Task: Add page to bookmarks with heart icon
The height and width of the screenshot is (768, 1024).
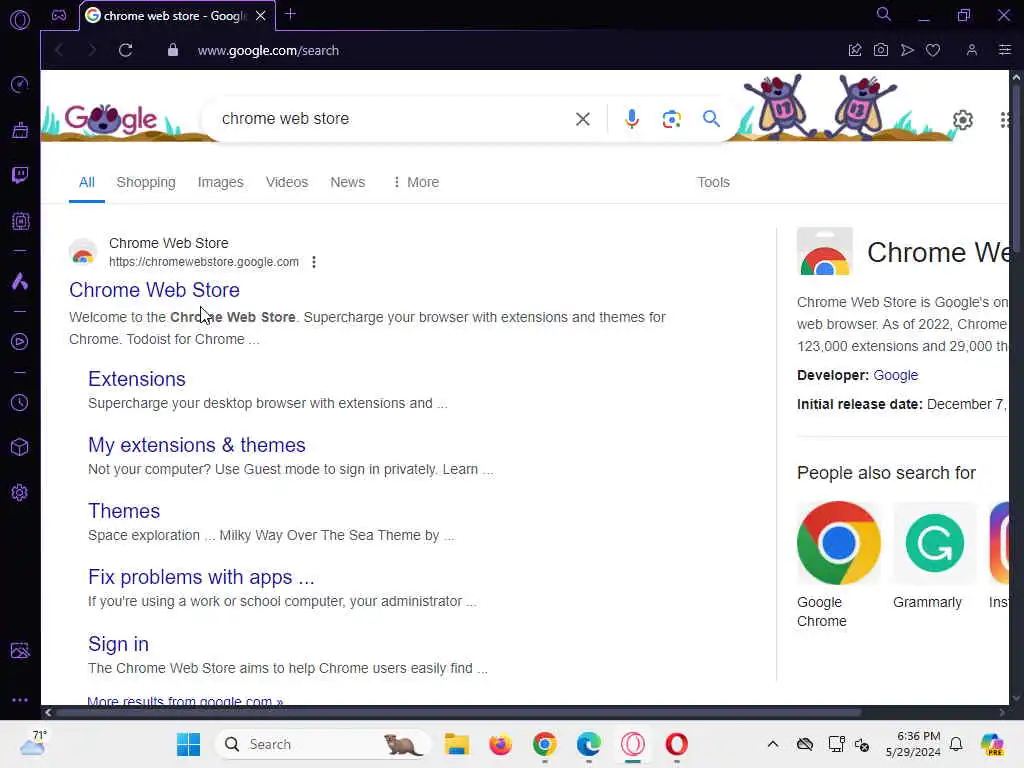Action: point(933,50)
